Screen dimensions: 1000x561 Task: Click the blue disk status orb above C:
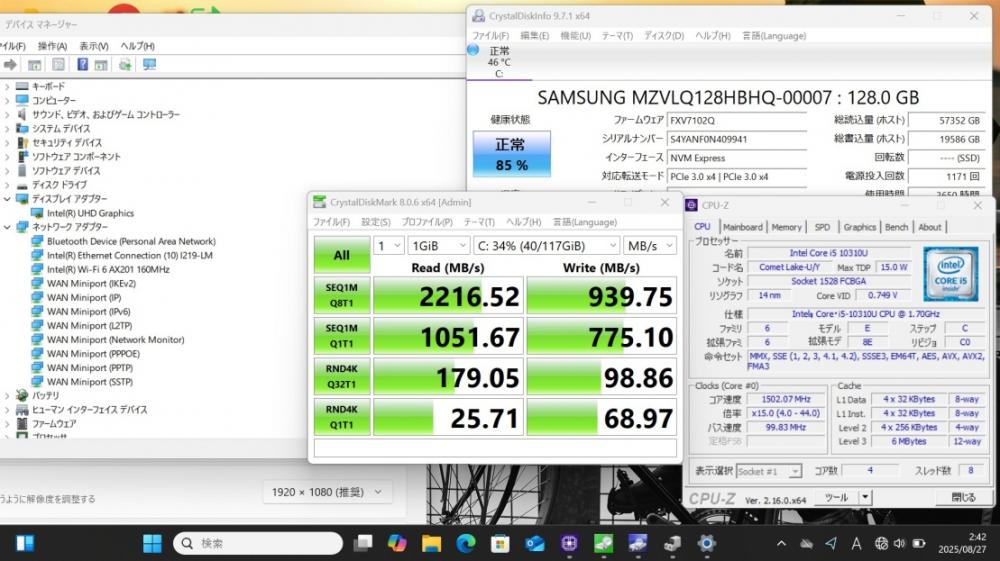[473, 50]
